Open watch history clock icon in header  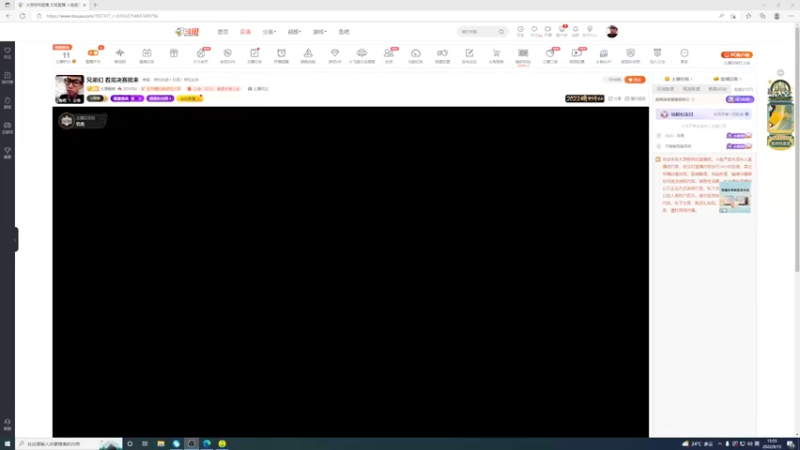pos(520,30)
